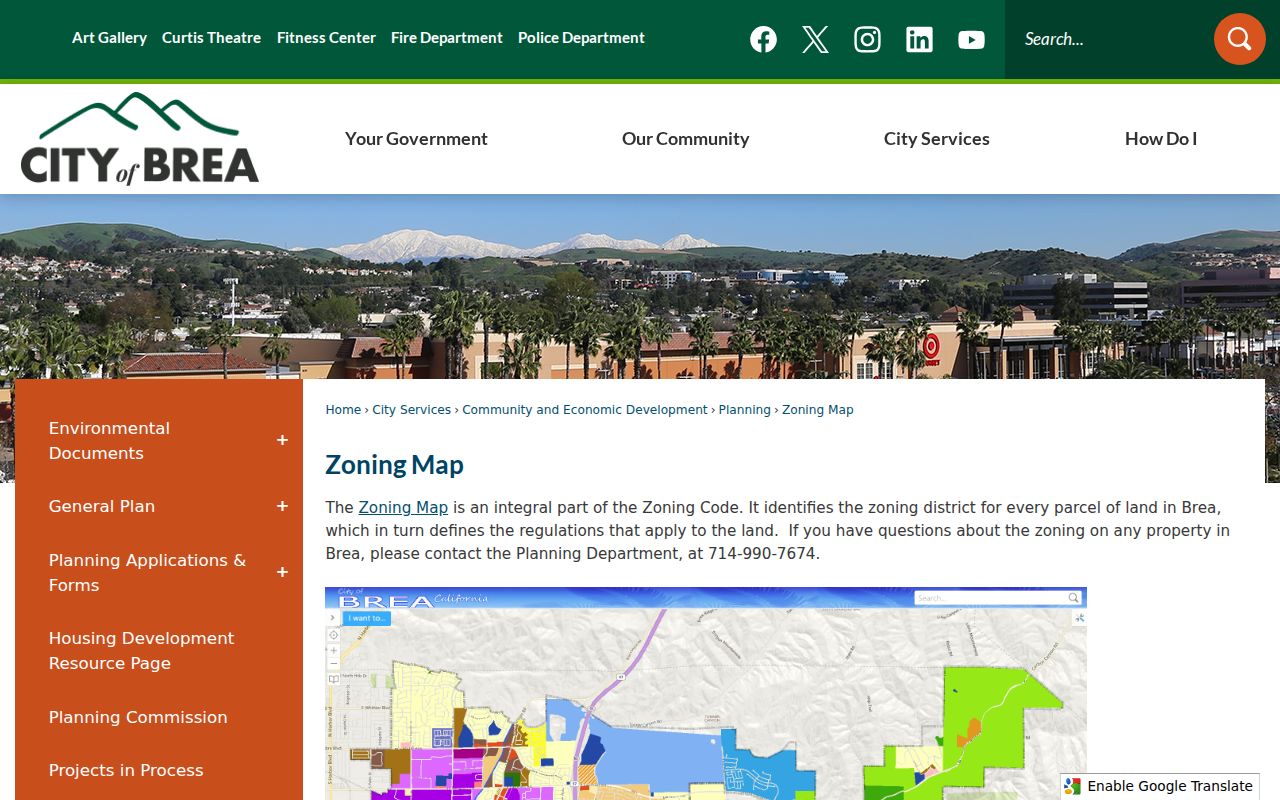Open the YouTube icon
The height and width of the screenshot is (800, 1280).
[x=971, y=39]
